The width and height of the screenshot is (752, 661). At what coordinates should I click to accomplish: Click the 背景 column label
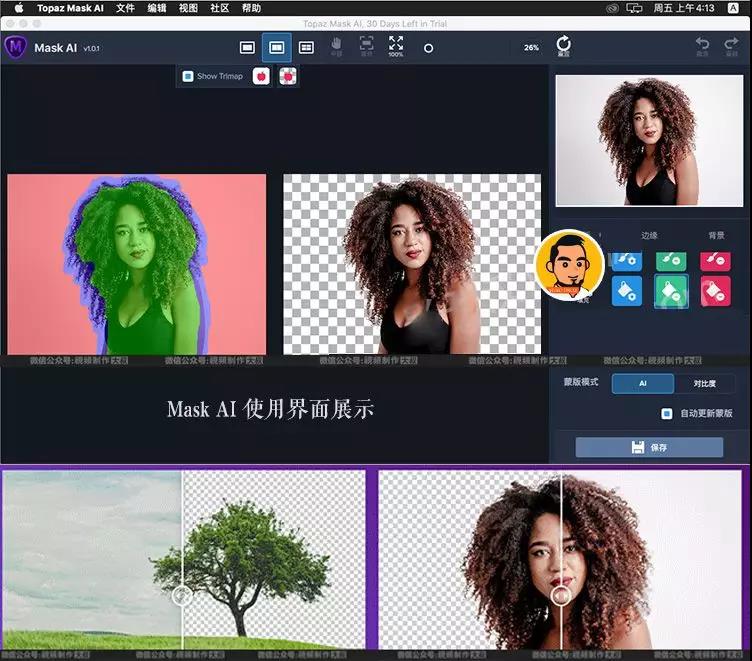pyautogui.click(x=717, y=236)
